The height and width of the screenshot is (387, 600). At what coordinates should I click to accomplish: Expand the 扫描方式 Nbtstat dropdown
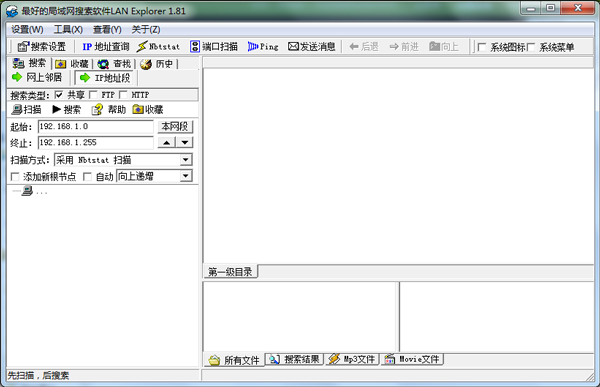(x=186, y=160)
